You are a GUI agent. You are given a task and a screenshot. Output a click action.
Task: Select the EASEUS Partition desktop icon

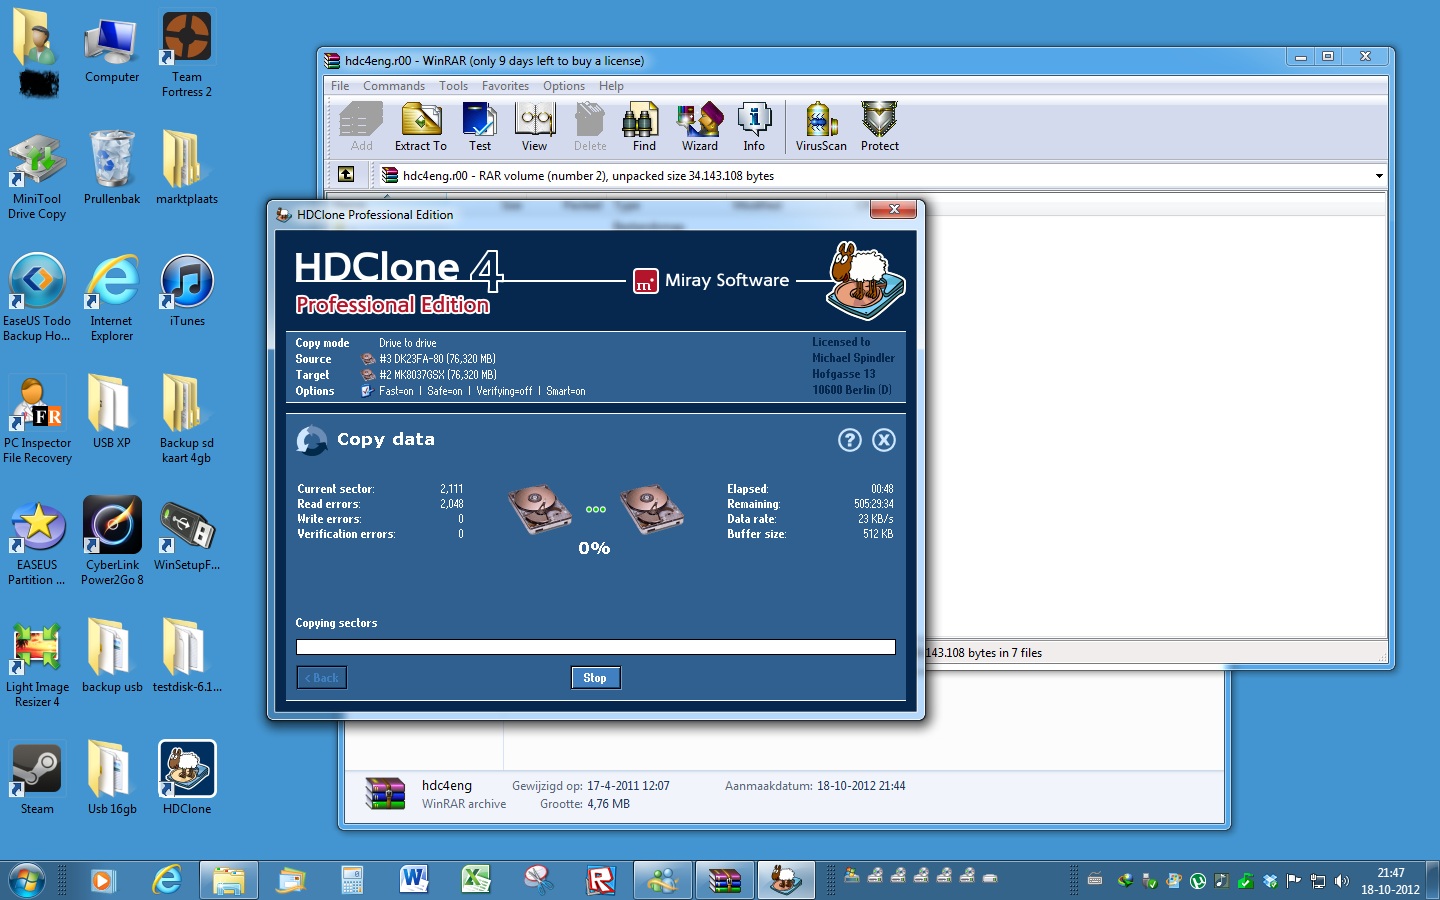click(37, 542)
